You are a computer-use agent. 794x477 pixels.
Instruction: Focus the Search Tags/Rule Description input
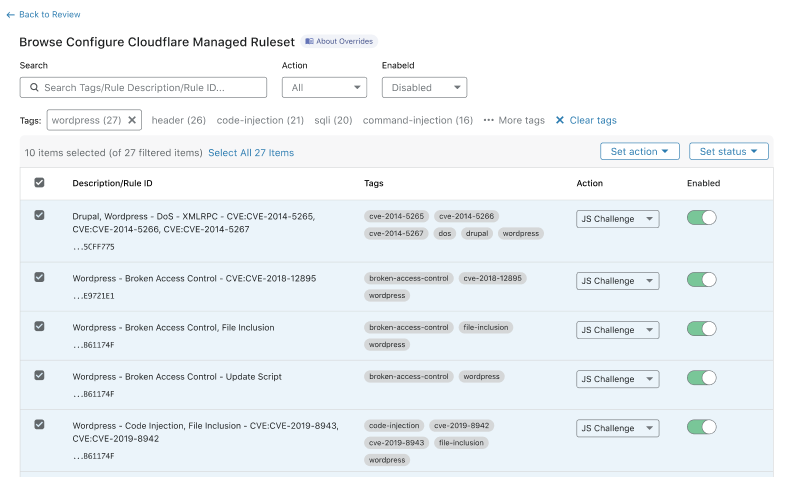pyautogui.click(x=150, y=88)
